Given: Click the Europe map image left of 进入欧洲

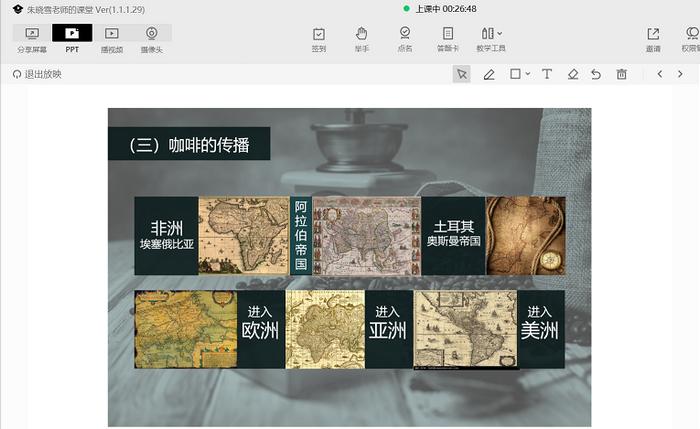Looking at the screenshot, I should click(x=186, y=329).
